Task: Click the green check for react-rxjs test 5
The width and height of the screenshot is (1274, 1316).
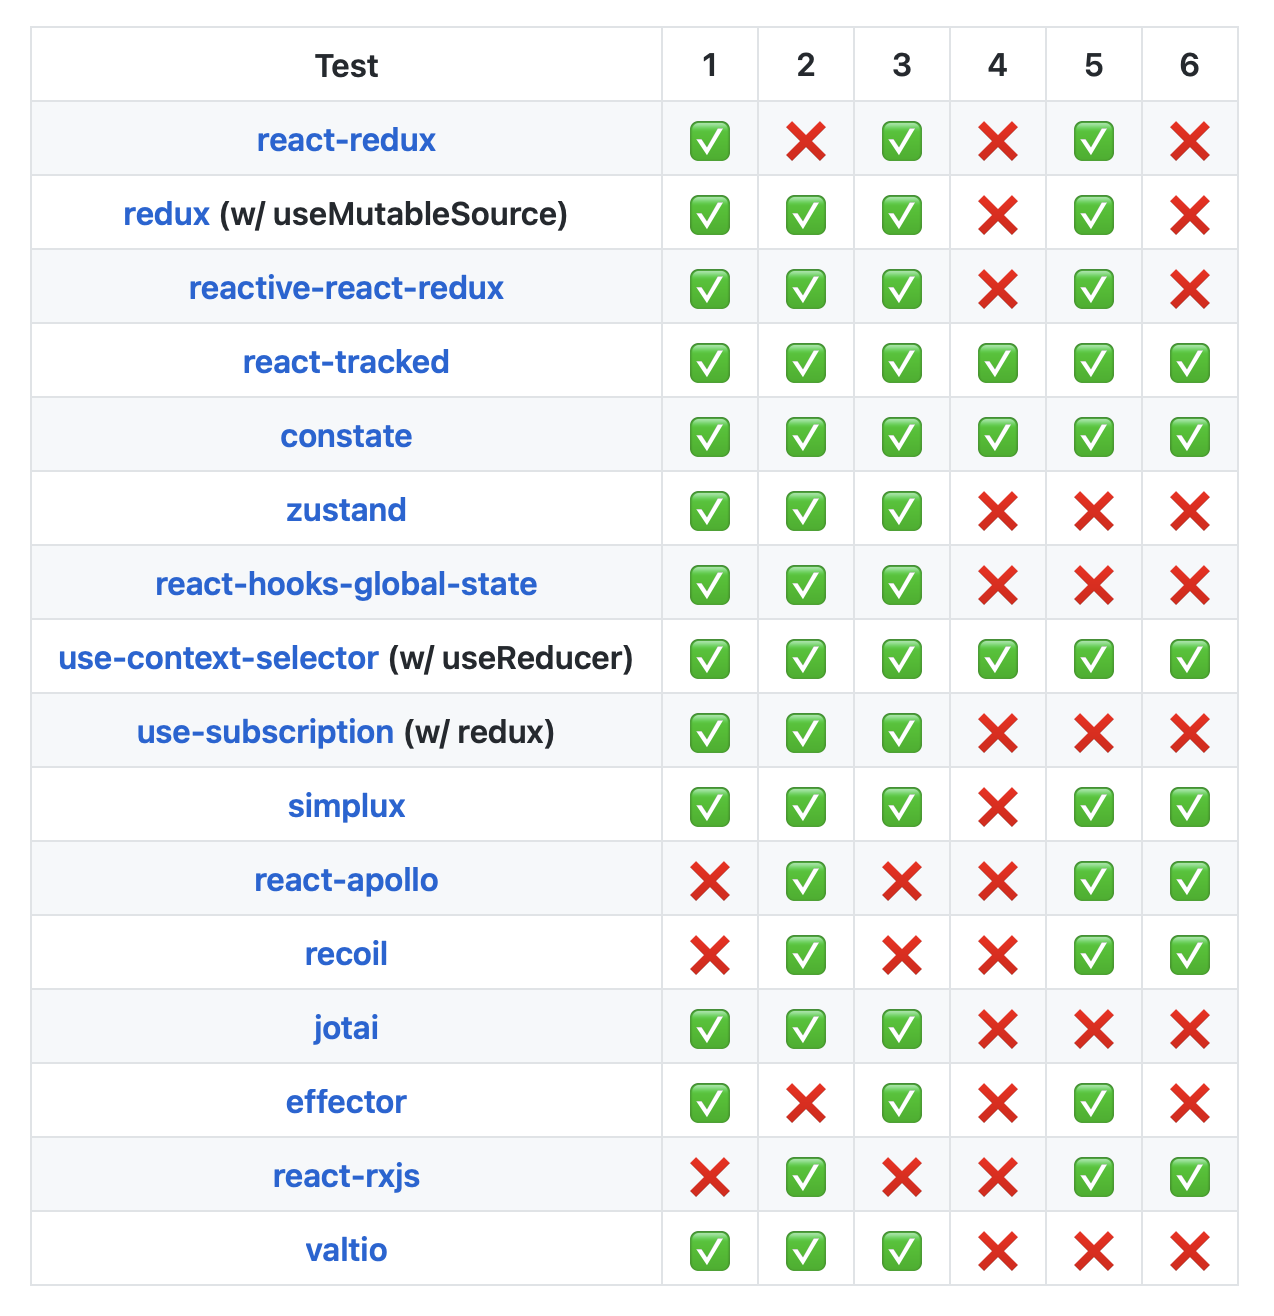Action: click(x=1094, y=1177)
